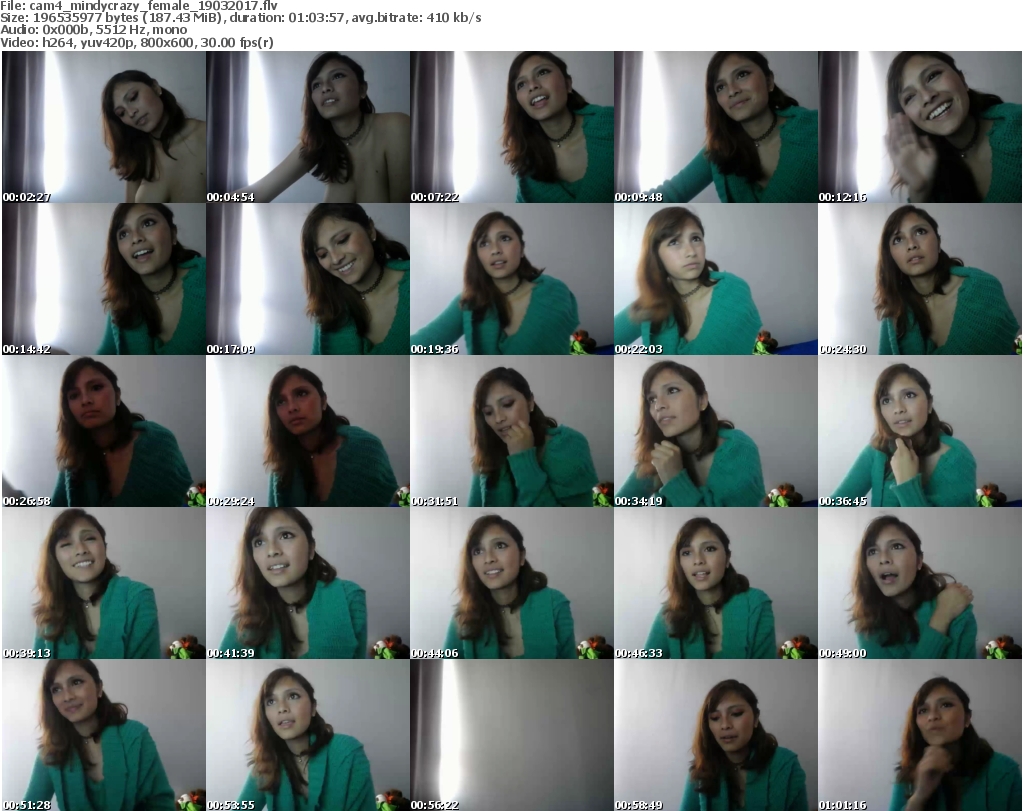Image resolution: width=1024 pixels, height=811 pixels.
Task: Open the frame at timestamp 00:17:09
Action: tap(308, 279)
